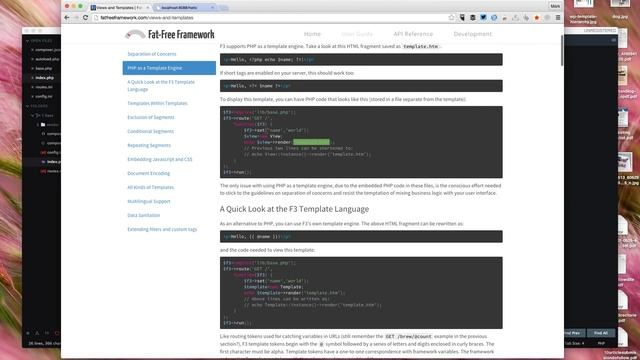Click the page vertical scrollbar
The width and height of the screenshot is (640, 360).
click(x=562, y=50)
